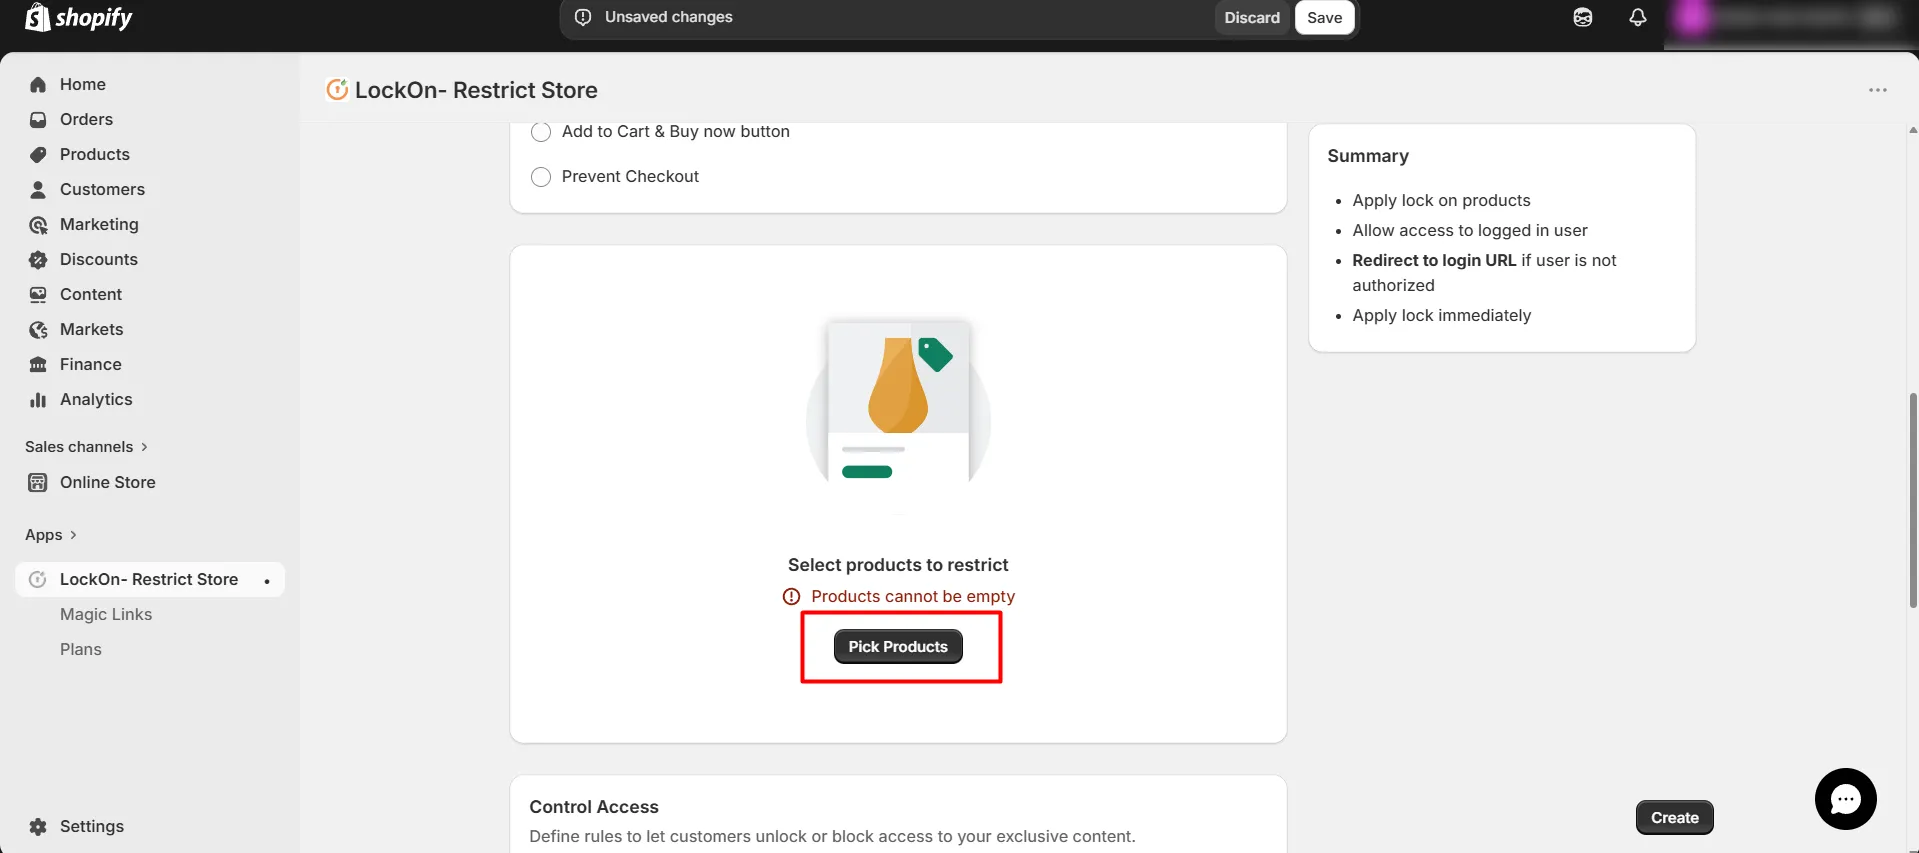This screenshot has width=1919, height=853.
Task: Click the Products tag icon
Action: [38, 155]
